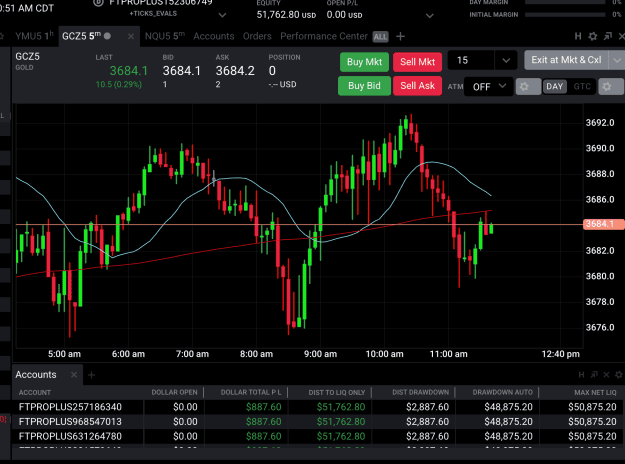Open the Performance Center tab
Image resolution: width=625 pixels, height=464 pixels.
[x=324, y=36]
